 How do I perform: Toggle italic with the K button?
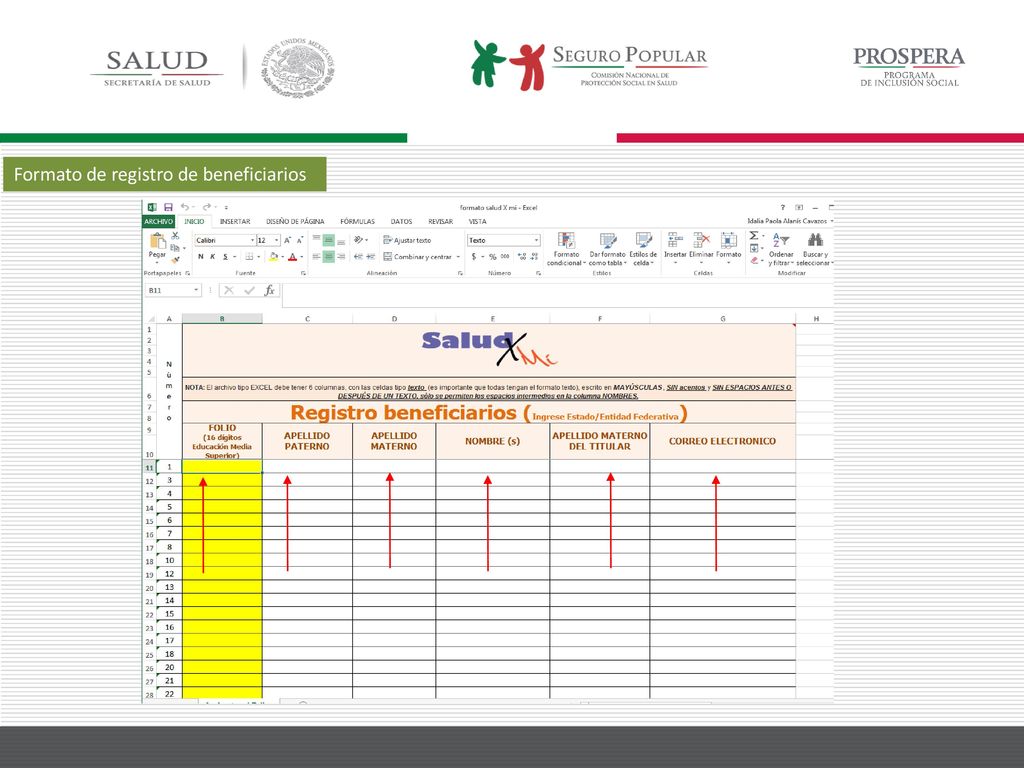213,257
